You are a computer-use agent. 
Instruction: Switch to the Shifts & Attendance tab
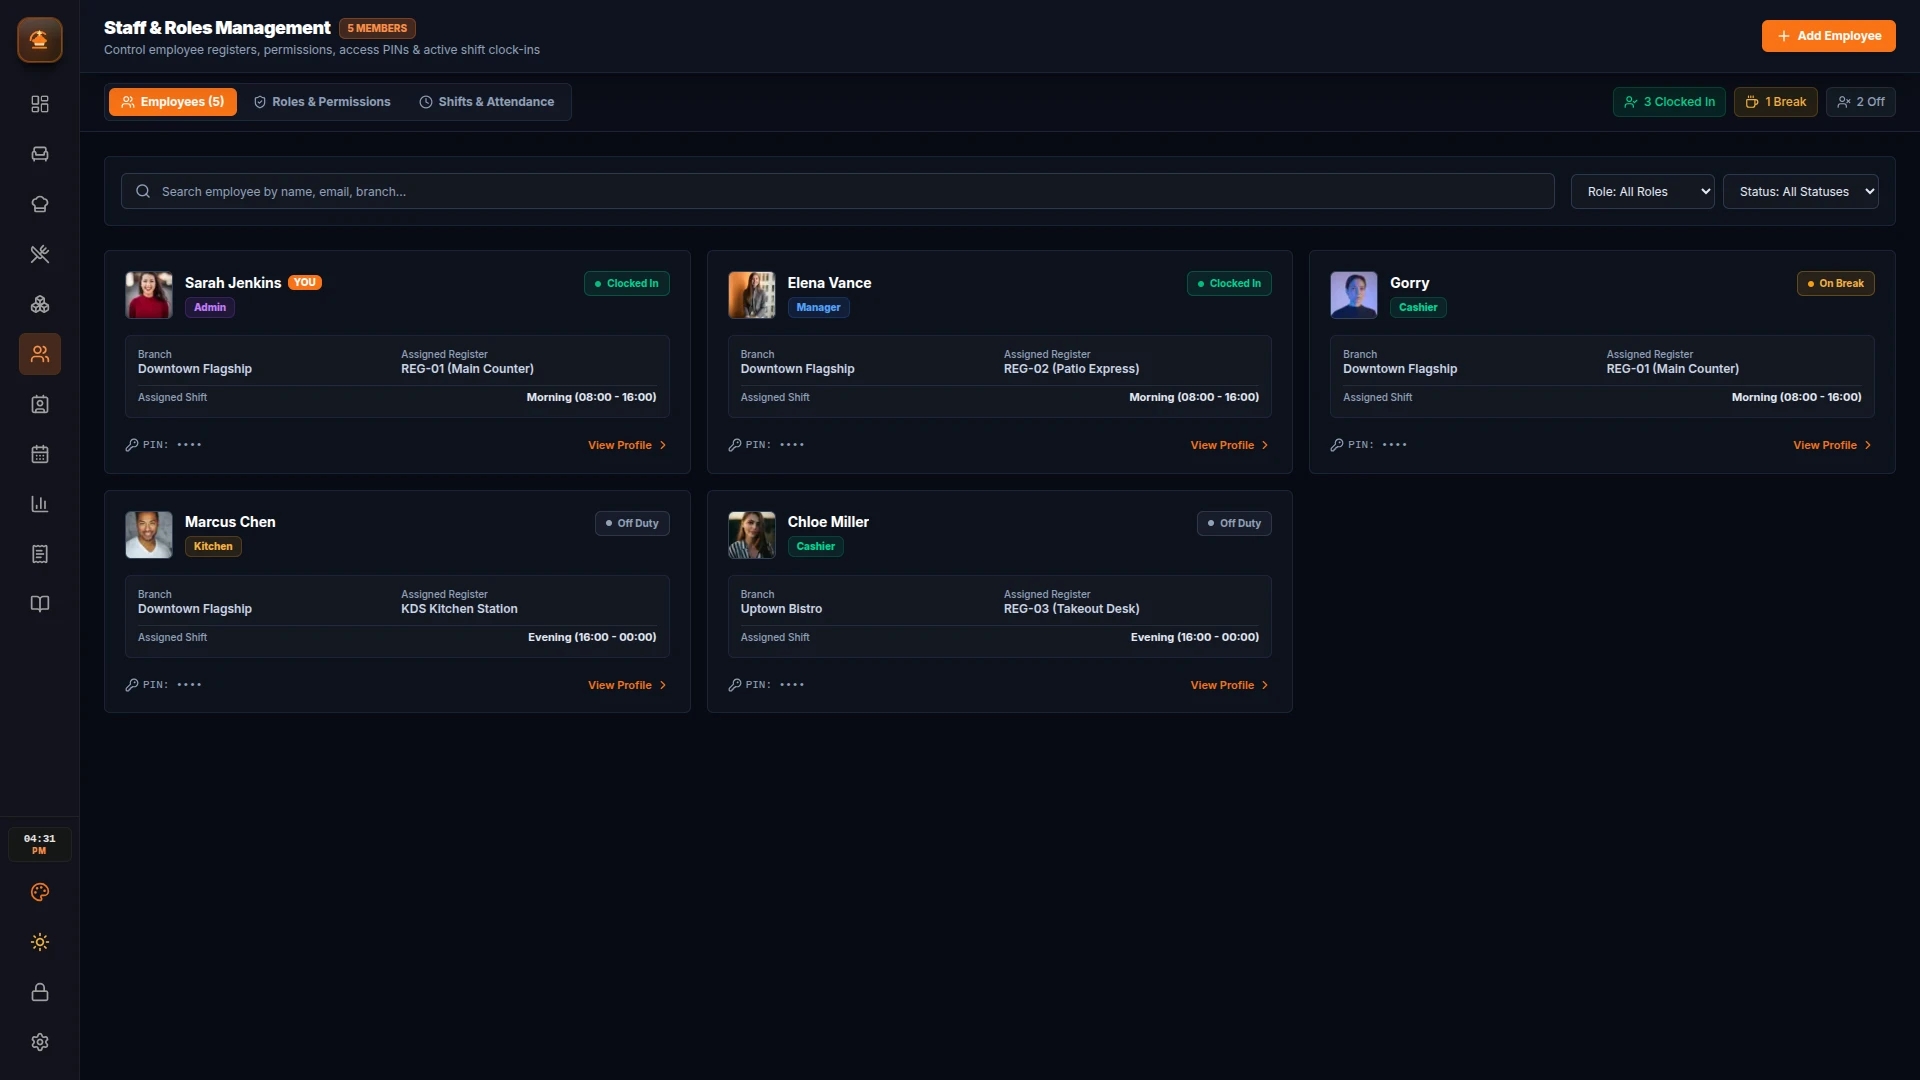tap(487, 102)
